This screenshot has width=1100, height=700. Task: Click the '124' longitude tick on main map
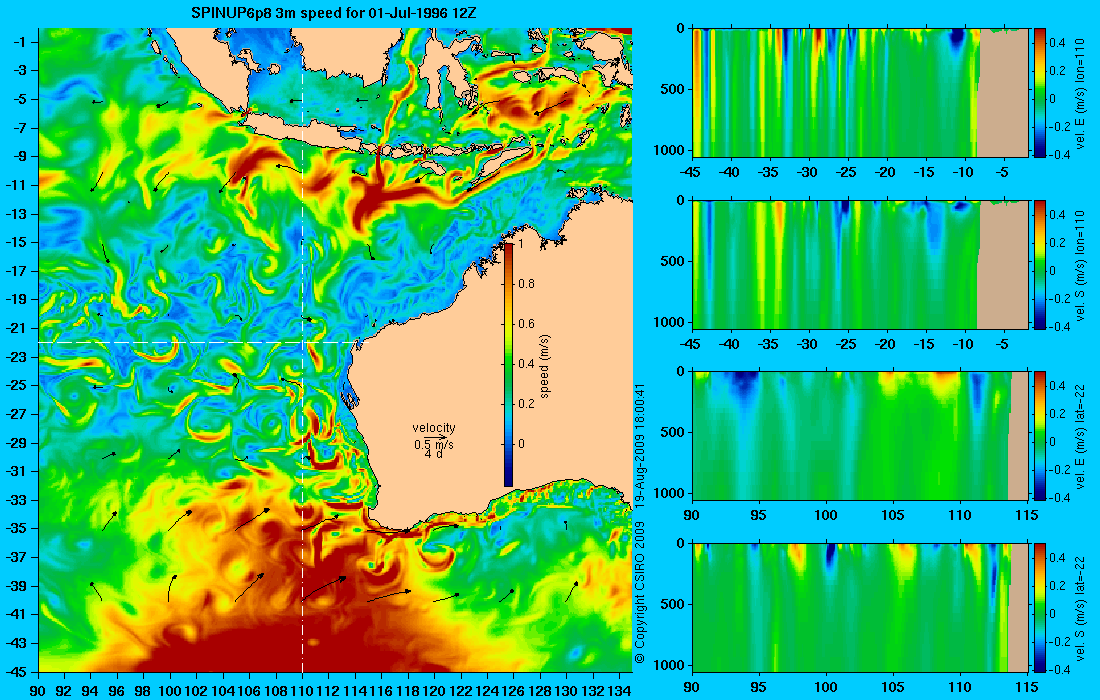488,690
